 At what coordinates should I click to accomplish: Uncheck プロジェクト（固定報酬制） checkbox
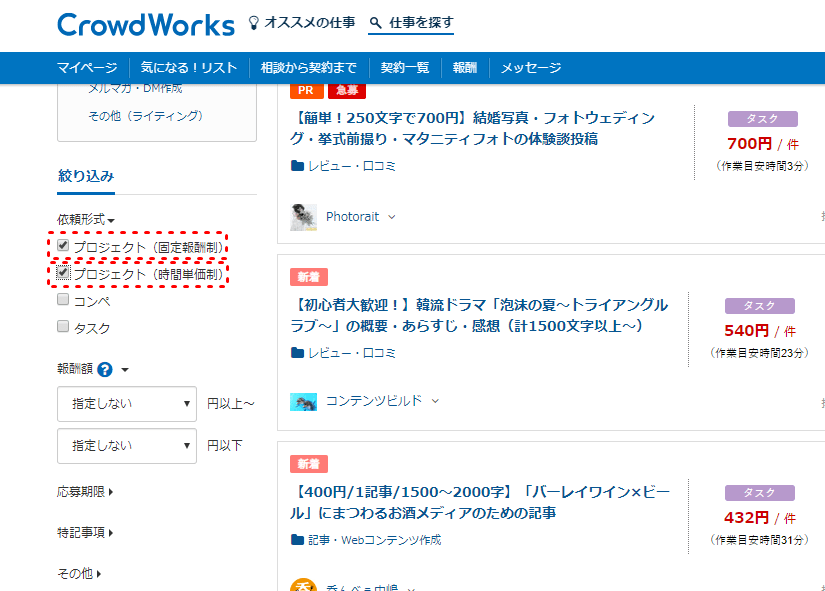click(x=64, y=246)
